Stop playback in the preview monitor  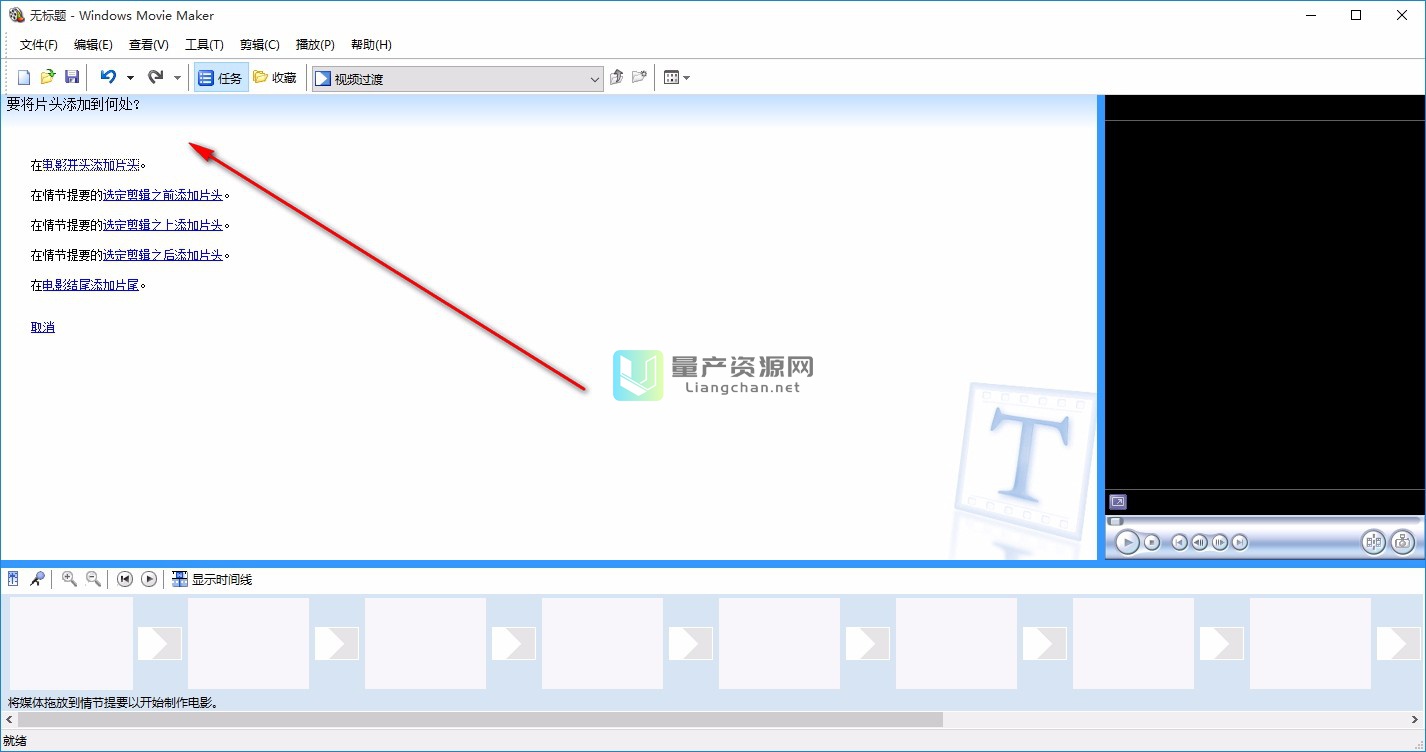(x=1152, y=542)
